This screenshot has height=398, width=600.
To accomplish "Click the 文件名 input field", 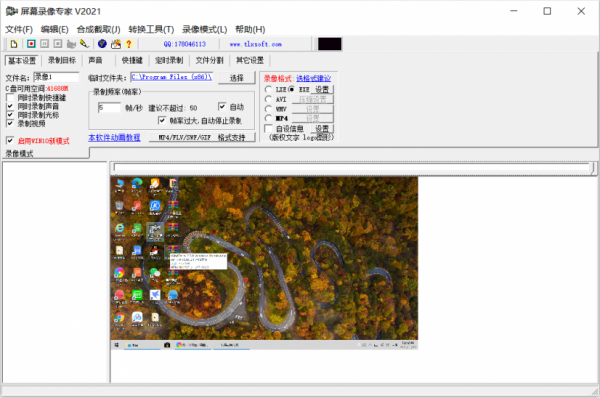I will click(x=56, y=77).
